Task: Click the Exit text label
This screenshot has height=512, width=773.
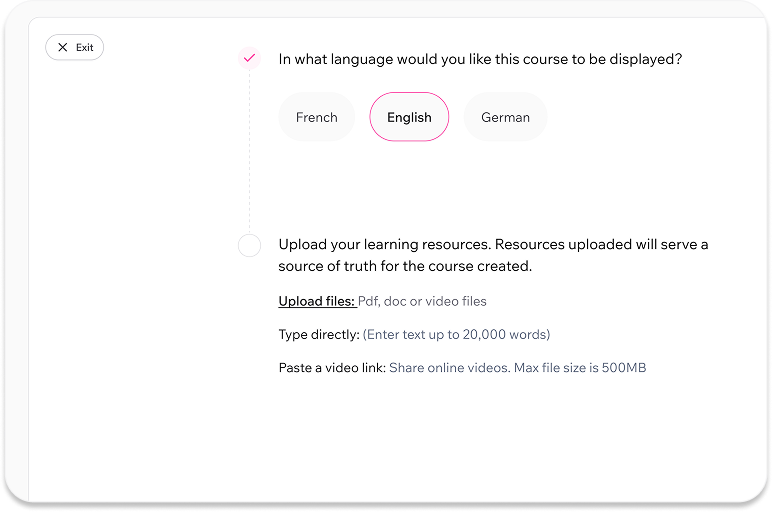Action: pos(84,47)
